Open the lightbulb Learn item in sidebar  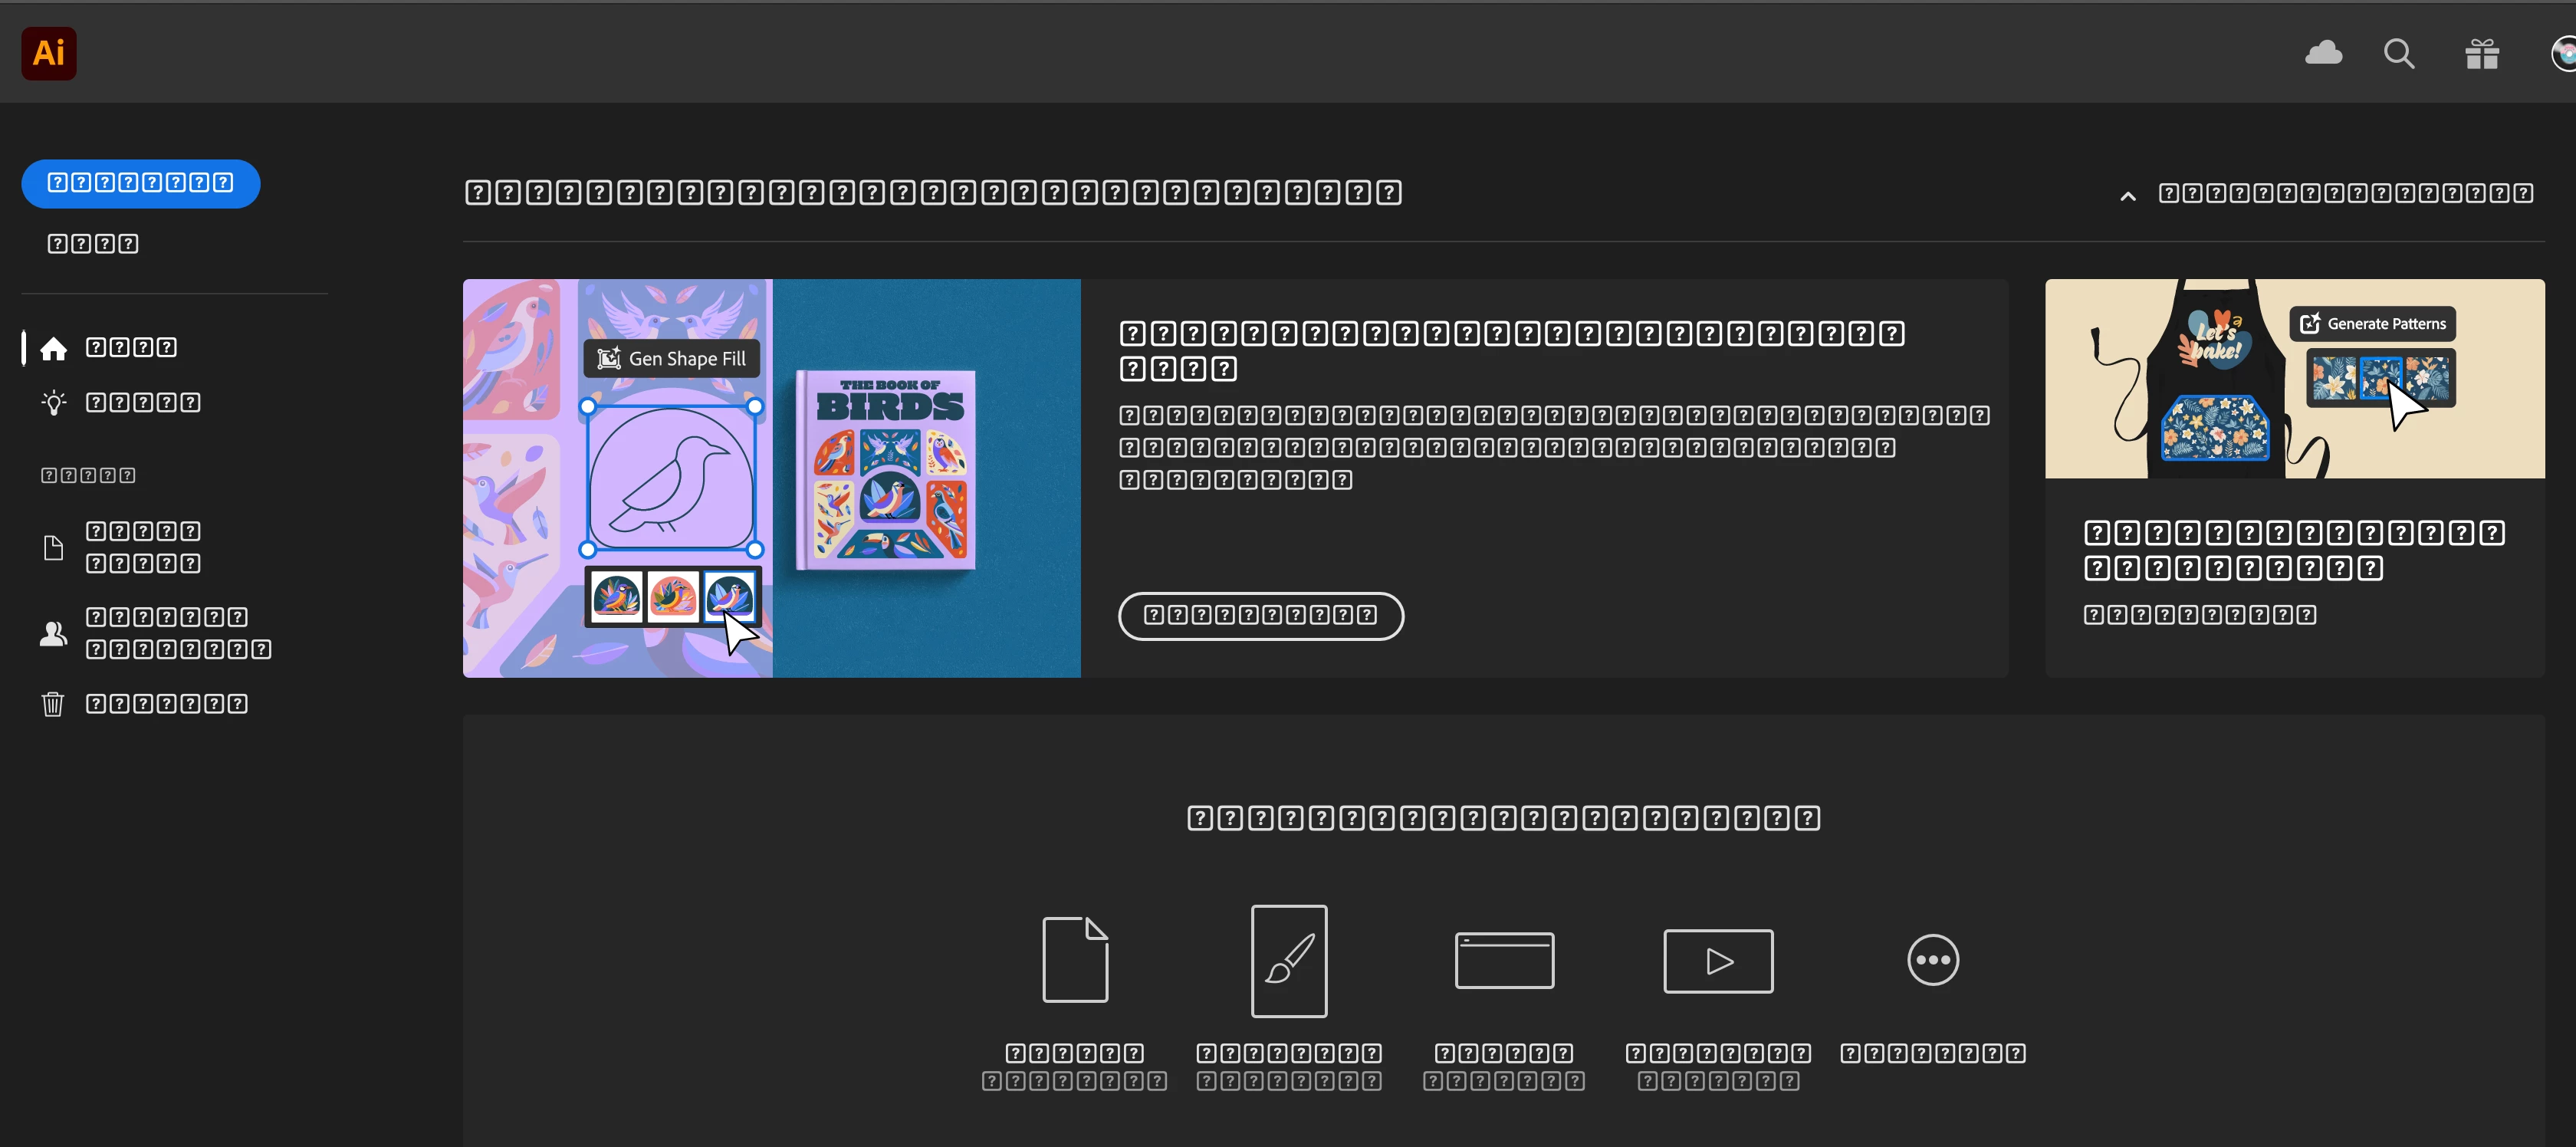coord(54,403)
